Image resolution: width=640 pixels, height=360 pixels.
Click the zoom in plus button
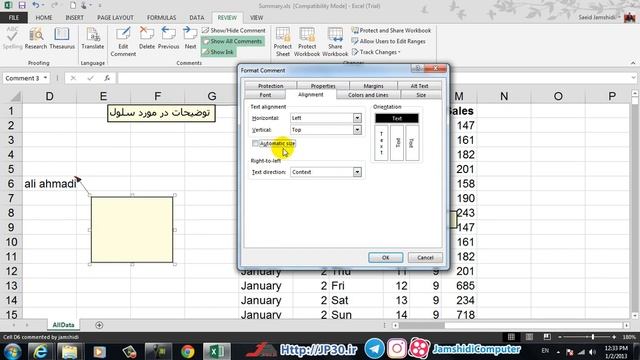point(614,337)
